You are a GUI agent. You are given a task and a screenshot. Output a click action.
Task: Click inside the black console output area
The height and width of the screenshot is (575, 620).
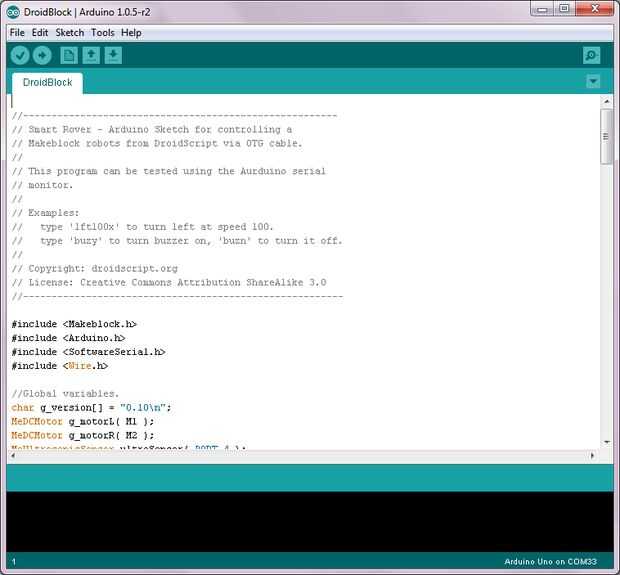[x=310, y=522]
